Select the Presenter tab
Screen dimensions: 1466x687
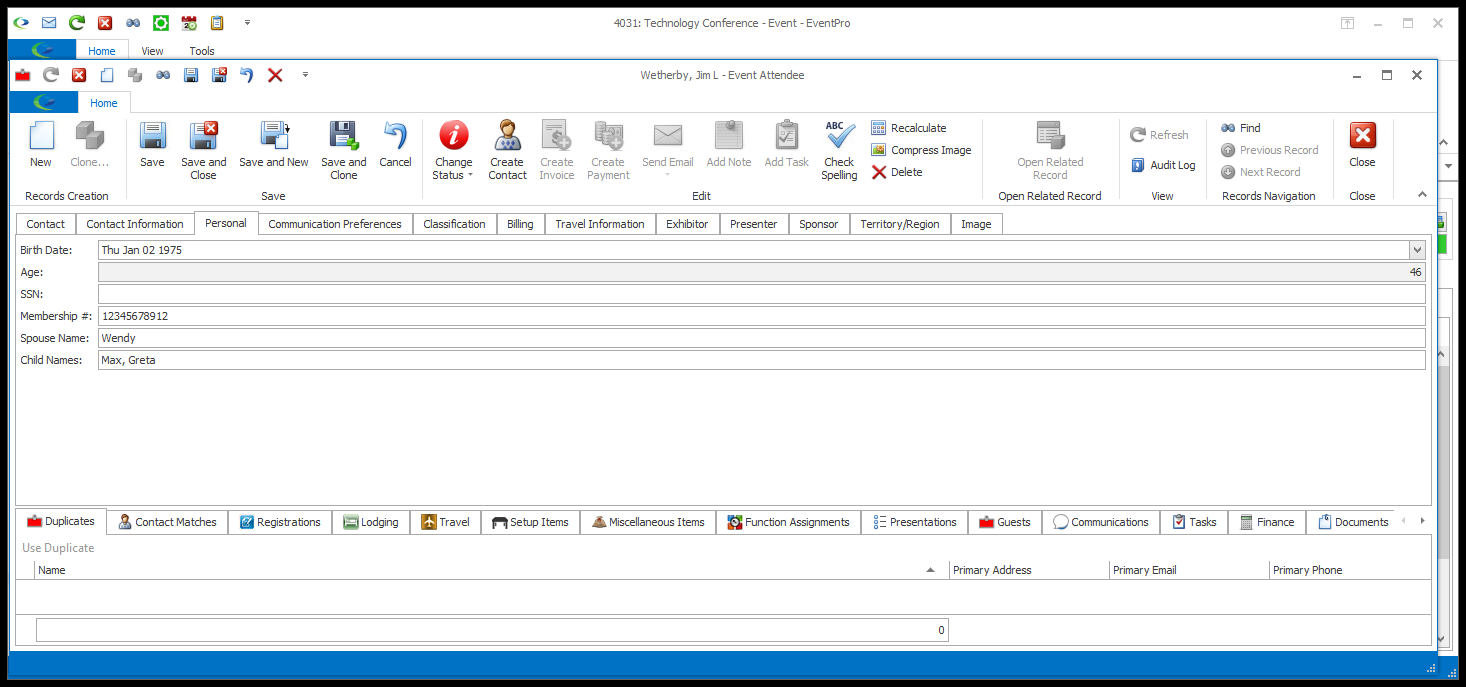(x=754, y=224)
